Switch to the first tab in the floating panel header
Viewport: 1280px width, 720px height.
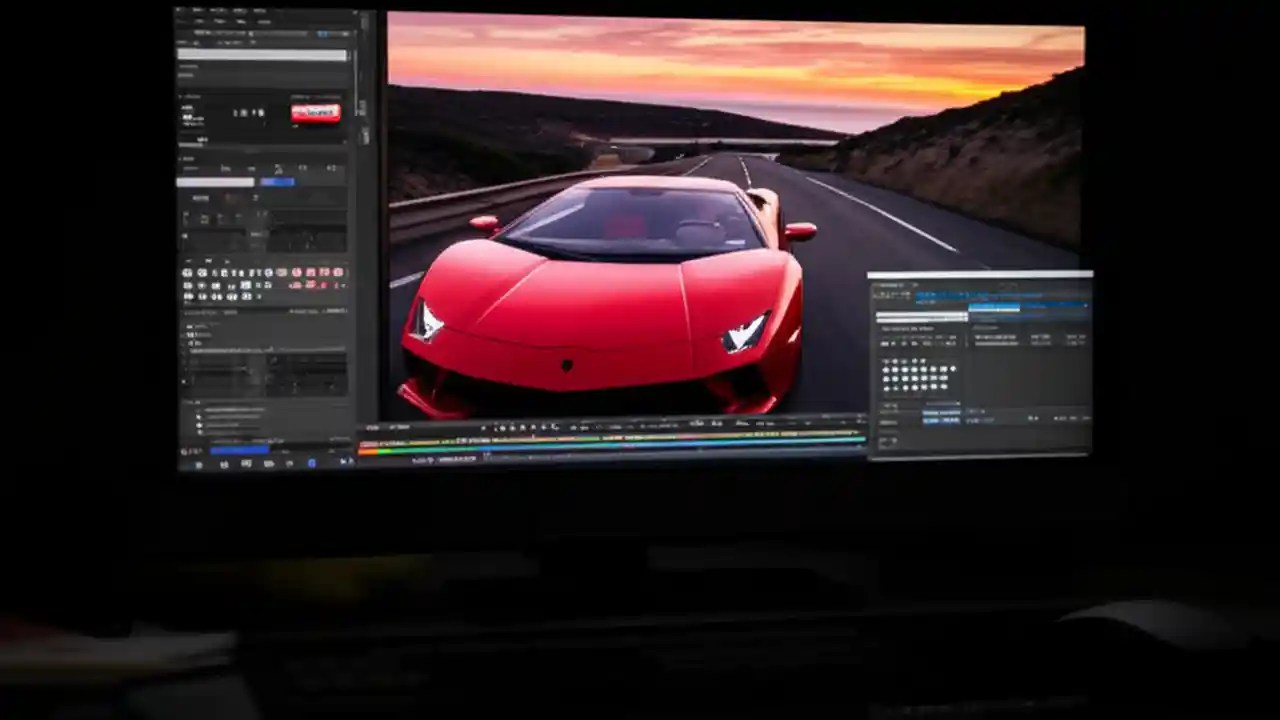point(890,285)
